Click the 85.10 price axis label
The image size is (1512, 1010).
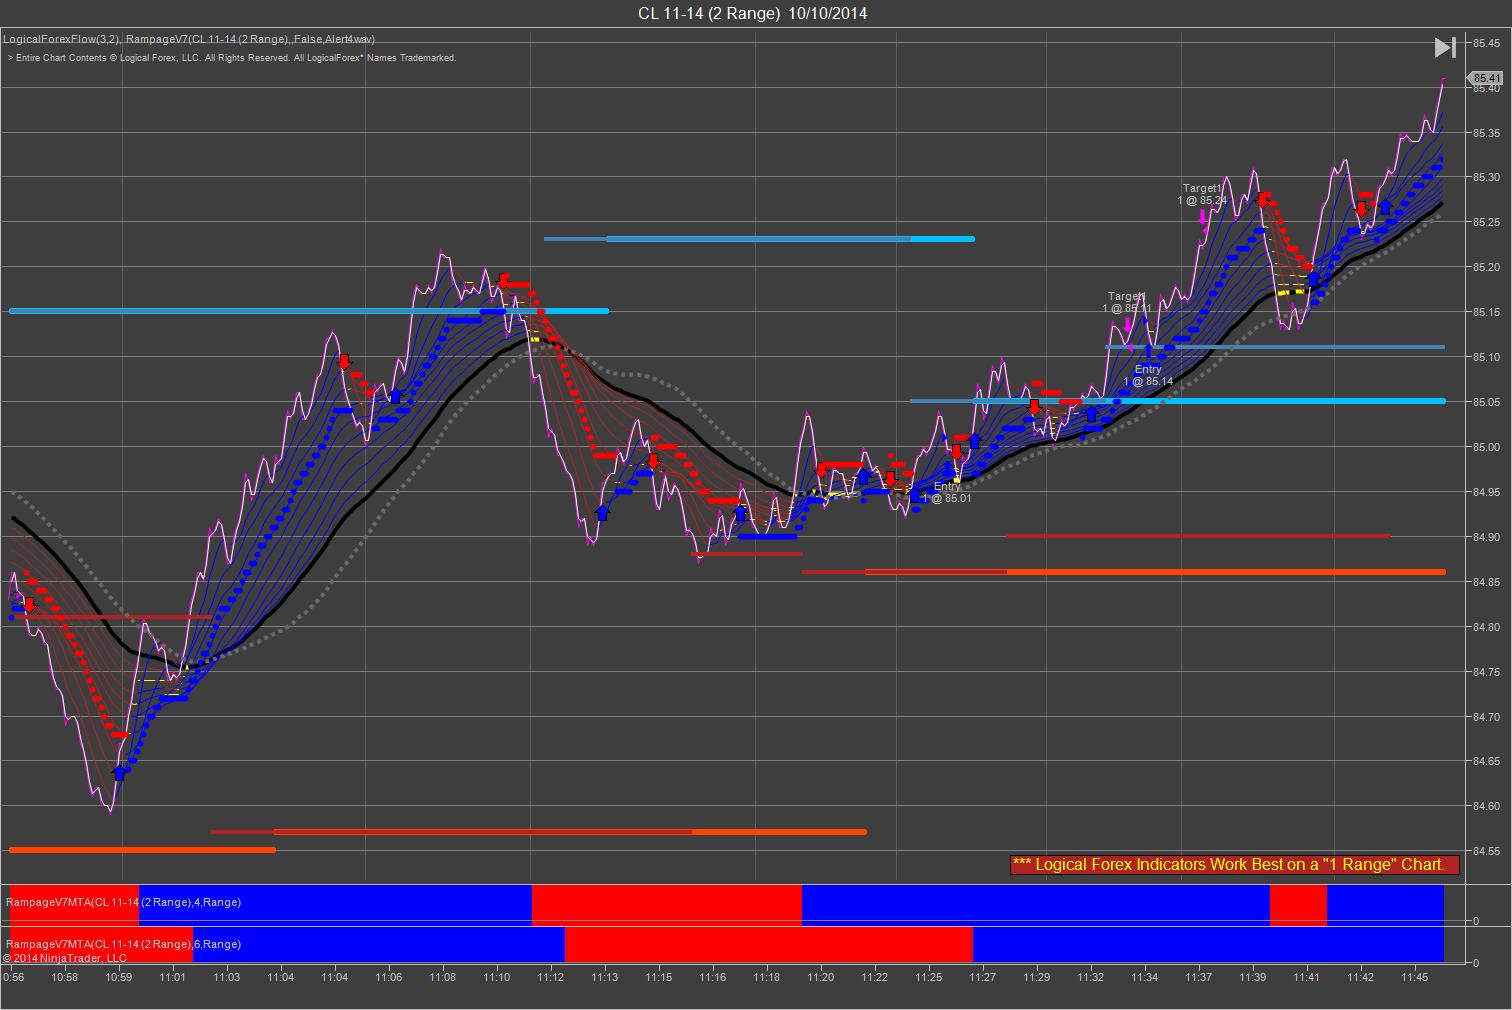point(1486,357)
